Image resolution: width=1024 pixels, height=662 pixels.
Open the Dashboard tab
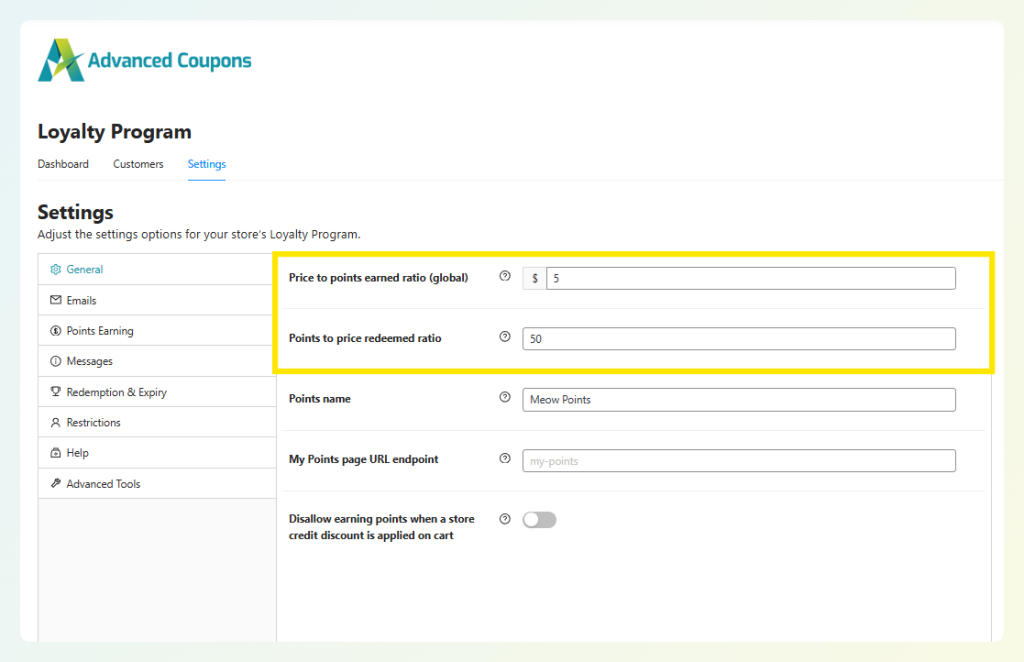click(63, 163)
